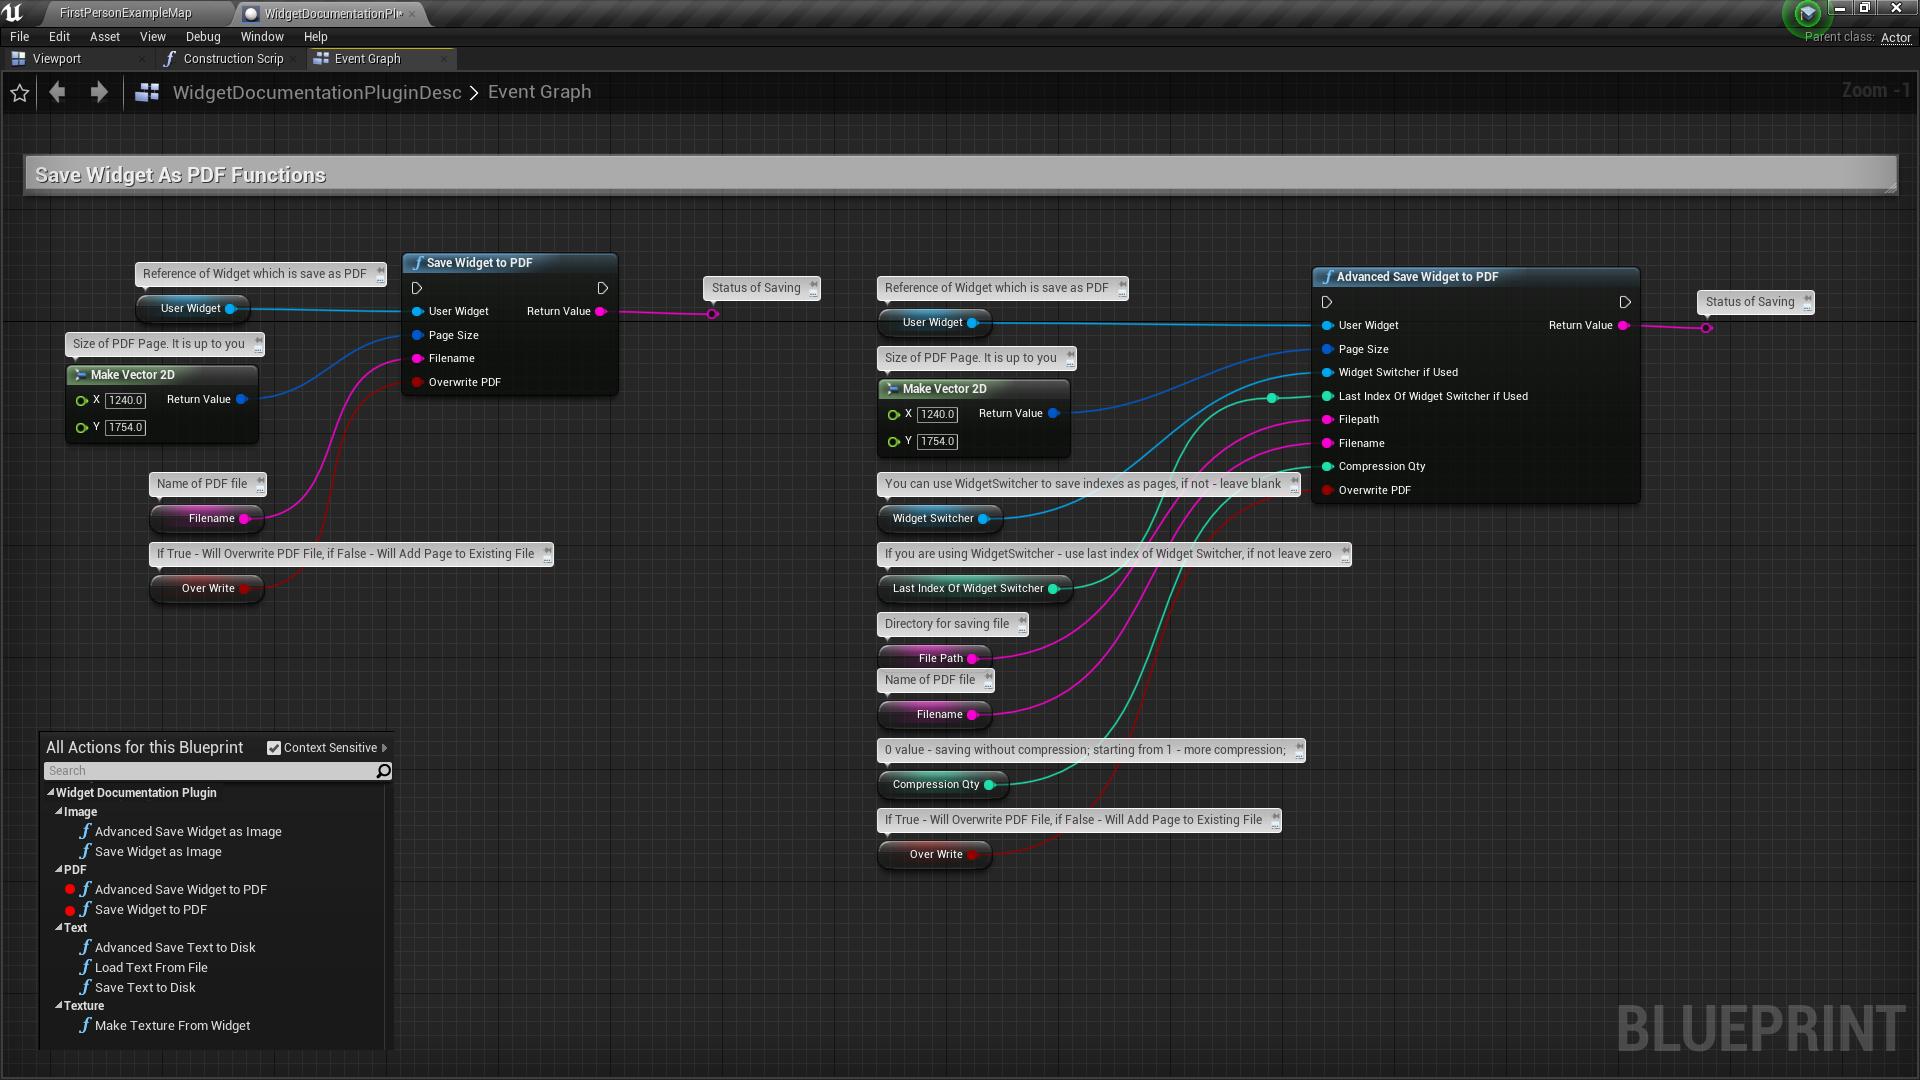The height and width of the screenshot is (1080, 1920).
Task: Click Page Size pin on Save Widget to PDF
Action: click(x=417, y=335)
